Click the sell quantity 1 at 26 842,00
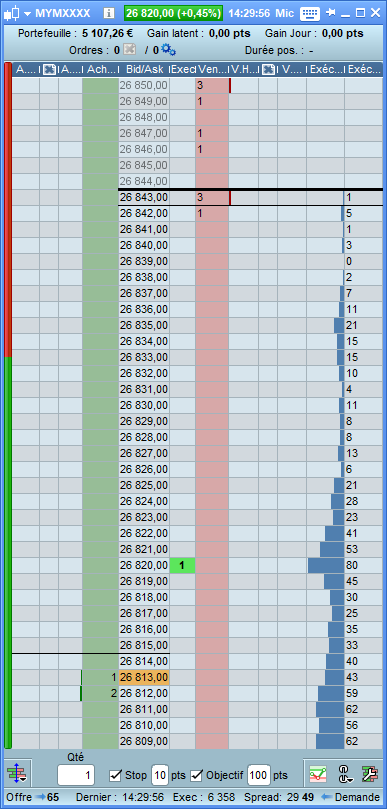The width and height of the screenshot is (387, 809). coord(200,213)
